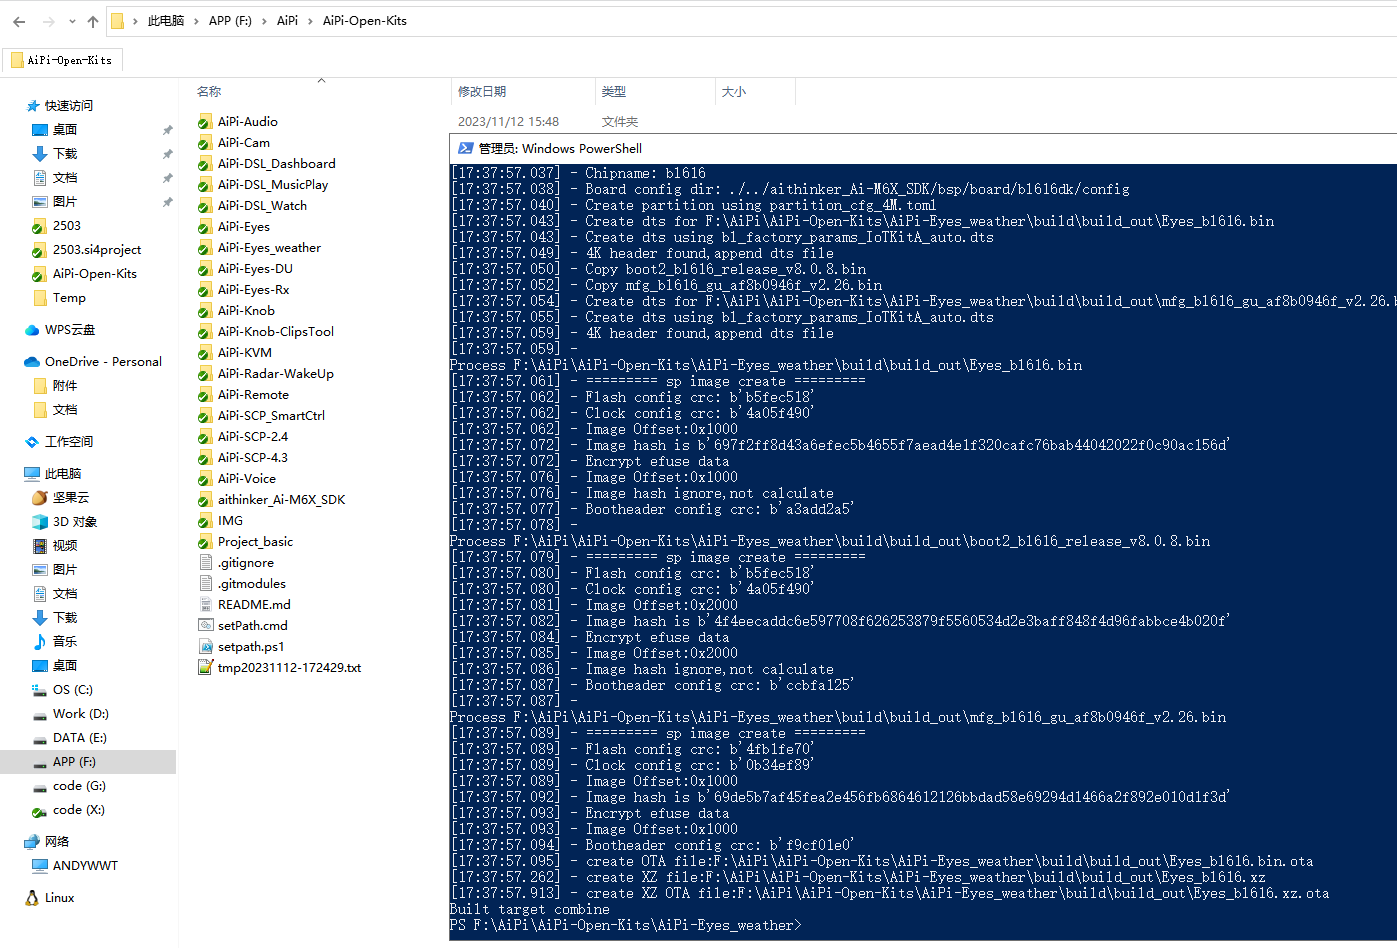Image resolution: width=1397 pixels, height=948 pixels.
Task: Open the Work (D:) drive
Action: [70, 714]
